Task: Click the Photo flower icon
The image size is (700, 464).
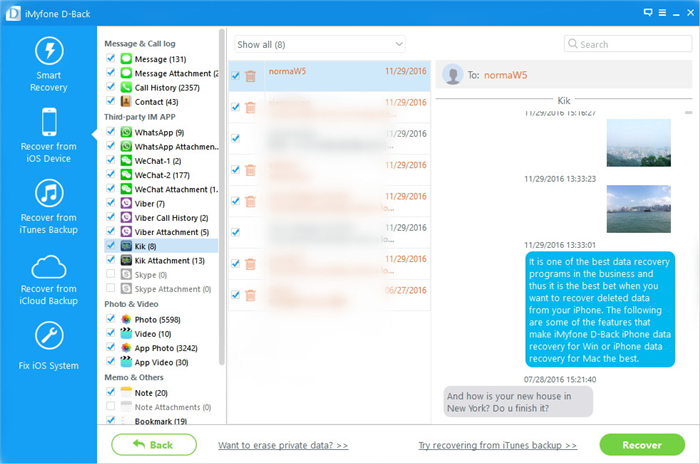Action: (126, 319)
